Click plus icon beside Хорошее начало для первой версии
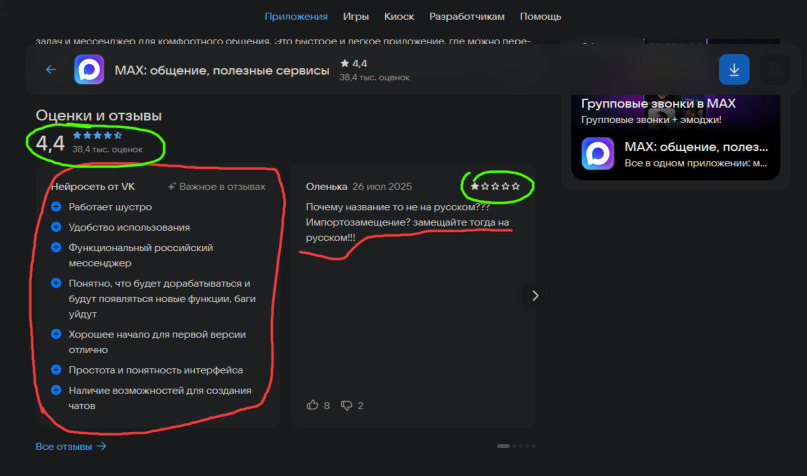Viewport: 807px width, 476px height. 56,334
